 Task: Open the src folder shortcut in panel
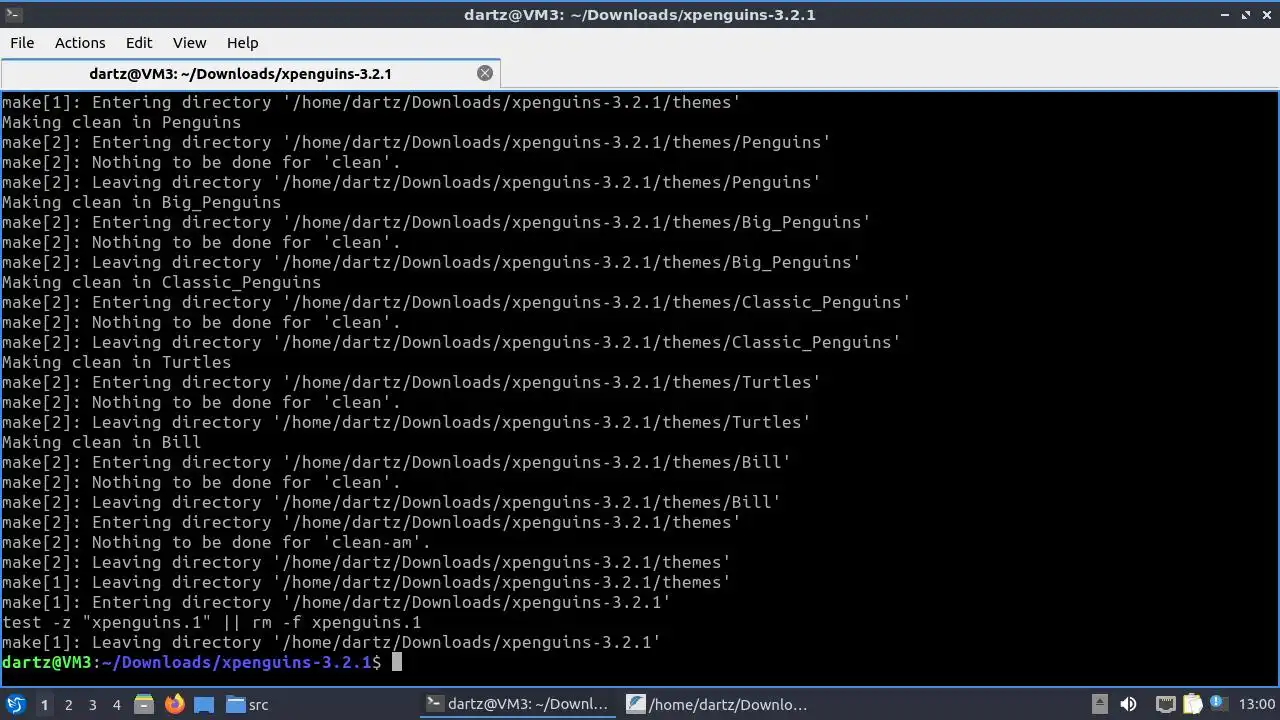[x=247, y=705]
